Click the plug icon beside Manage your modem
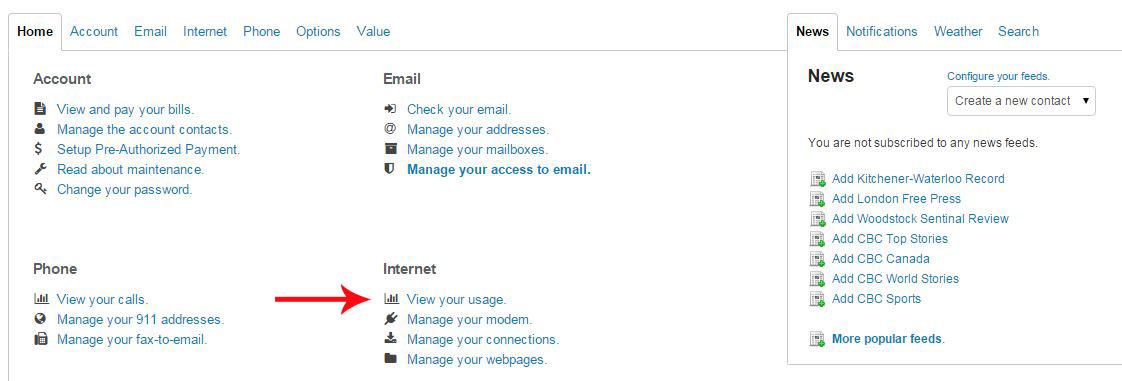Image resolution: width=1122 pixels, height=381 pixels. (391, 319)
